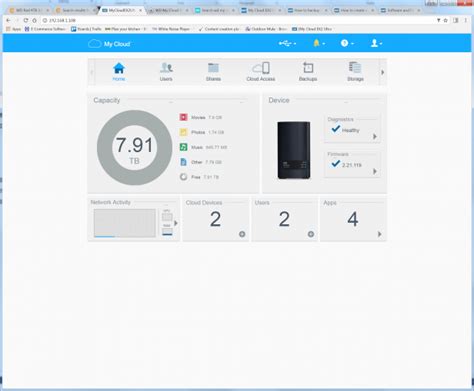The image size is (474, 391).
Task: Open the My Cloud EX2 Ultra bookmark
Action: (312, 29)
